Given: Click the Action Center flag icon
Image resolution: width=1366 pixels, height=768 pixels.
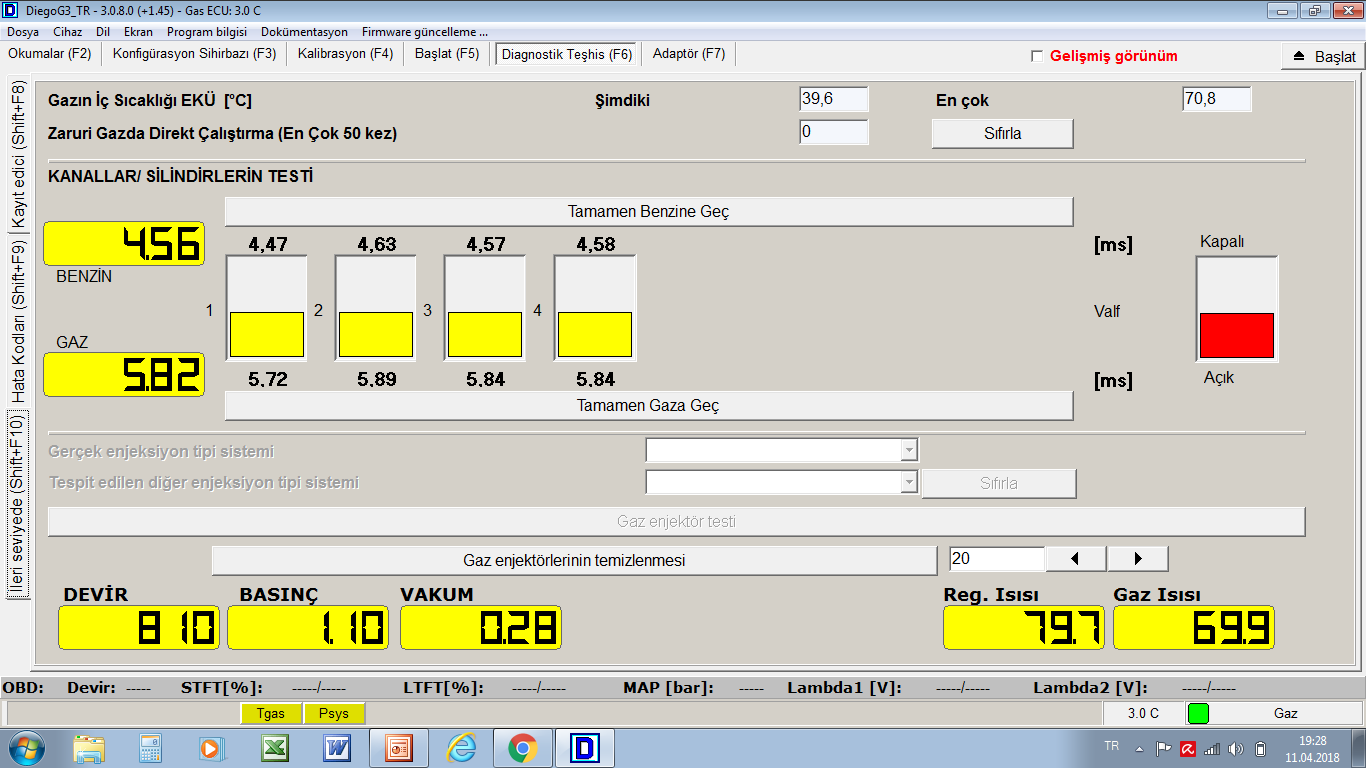Looking at the screenshot, I should click(x=1164, y=748).
